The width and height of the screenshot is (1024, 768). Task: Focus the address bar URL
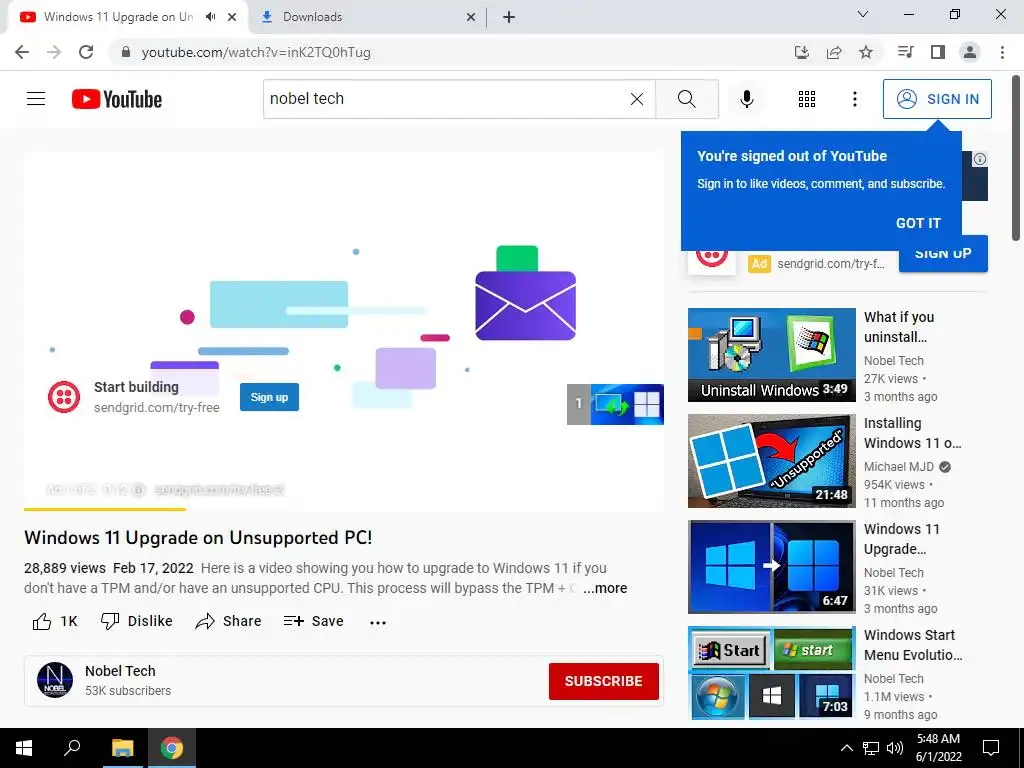coord(256,52)
